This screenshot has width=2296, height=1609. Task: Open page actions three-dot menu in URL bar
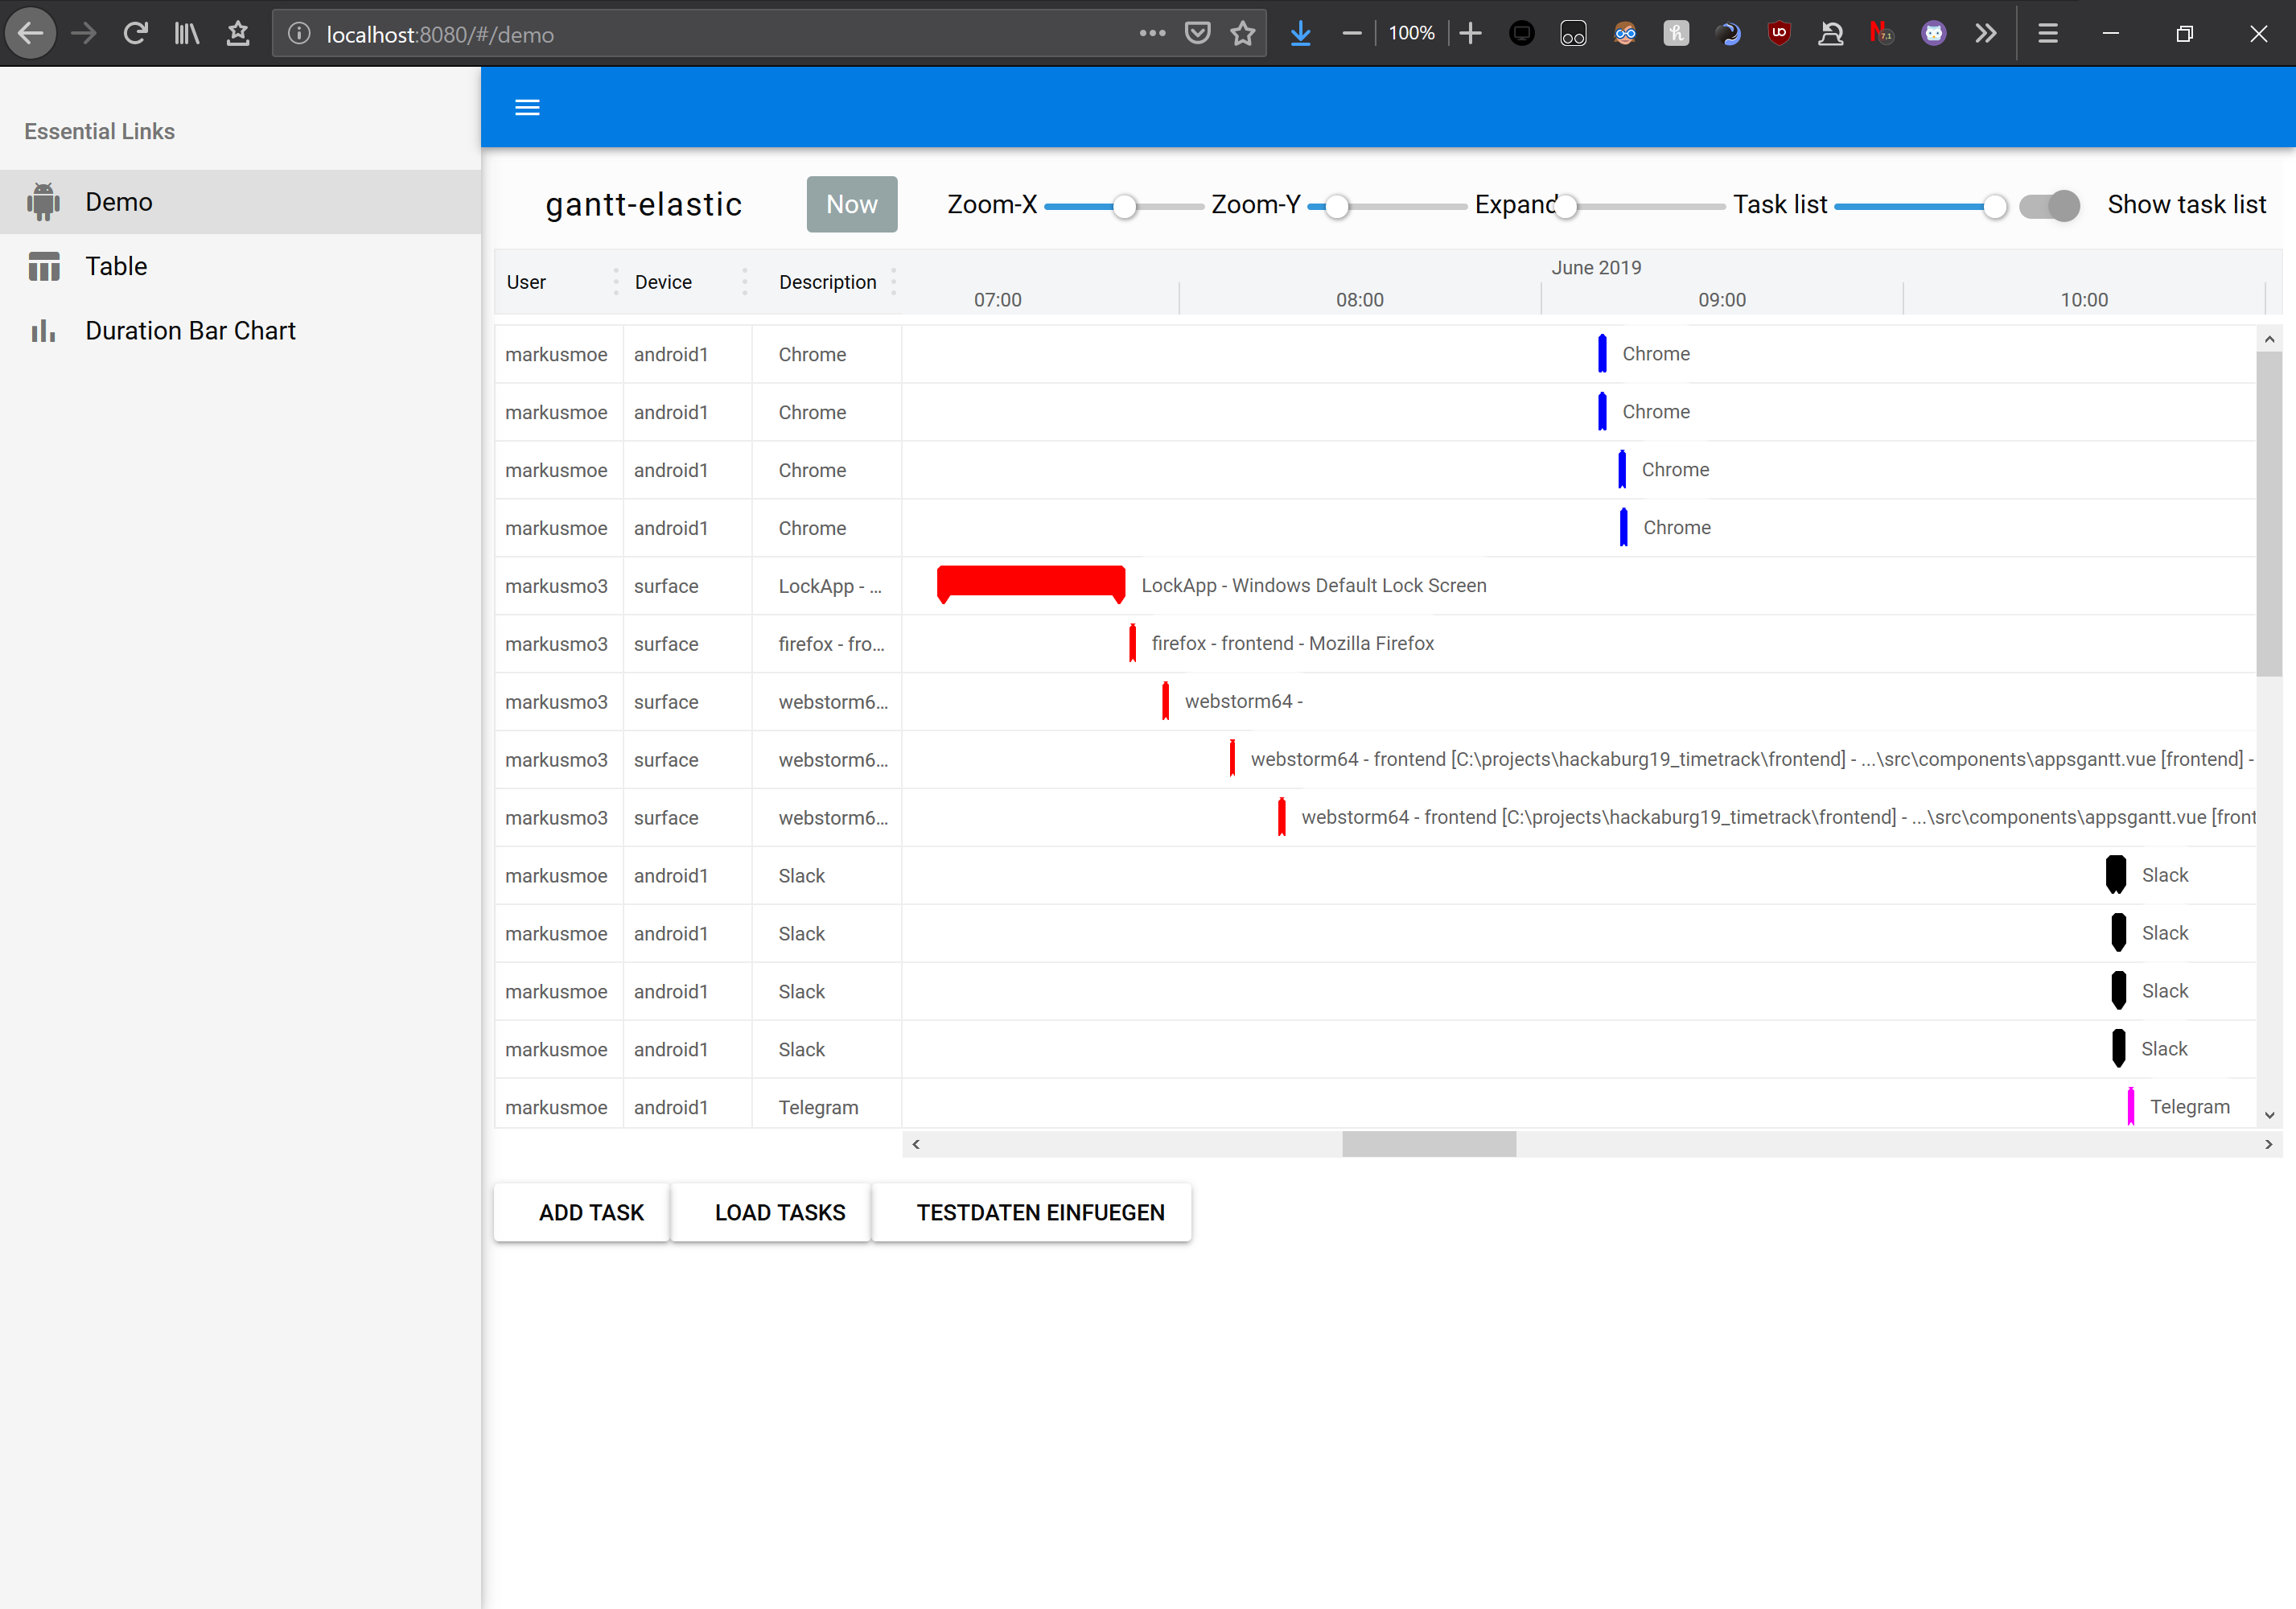(1152, 34)
